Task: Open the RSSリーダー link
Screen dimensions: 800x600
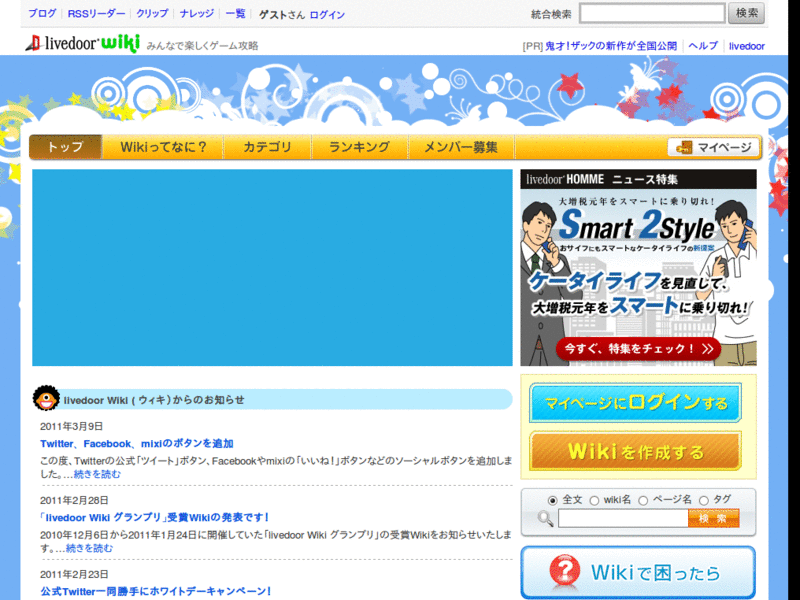Action: [96, 14]
